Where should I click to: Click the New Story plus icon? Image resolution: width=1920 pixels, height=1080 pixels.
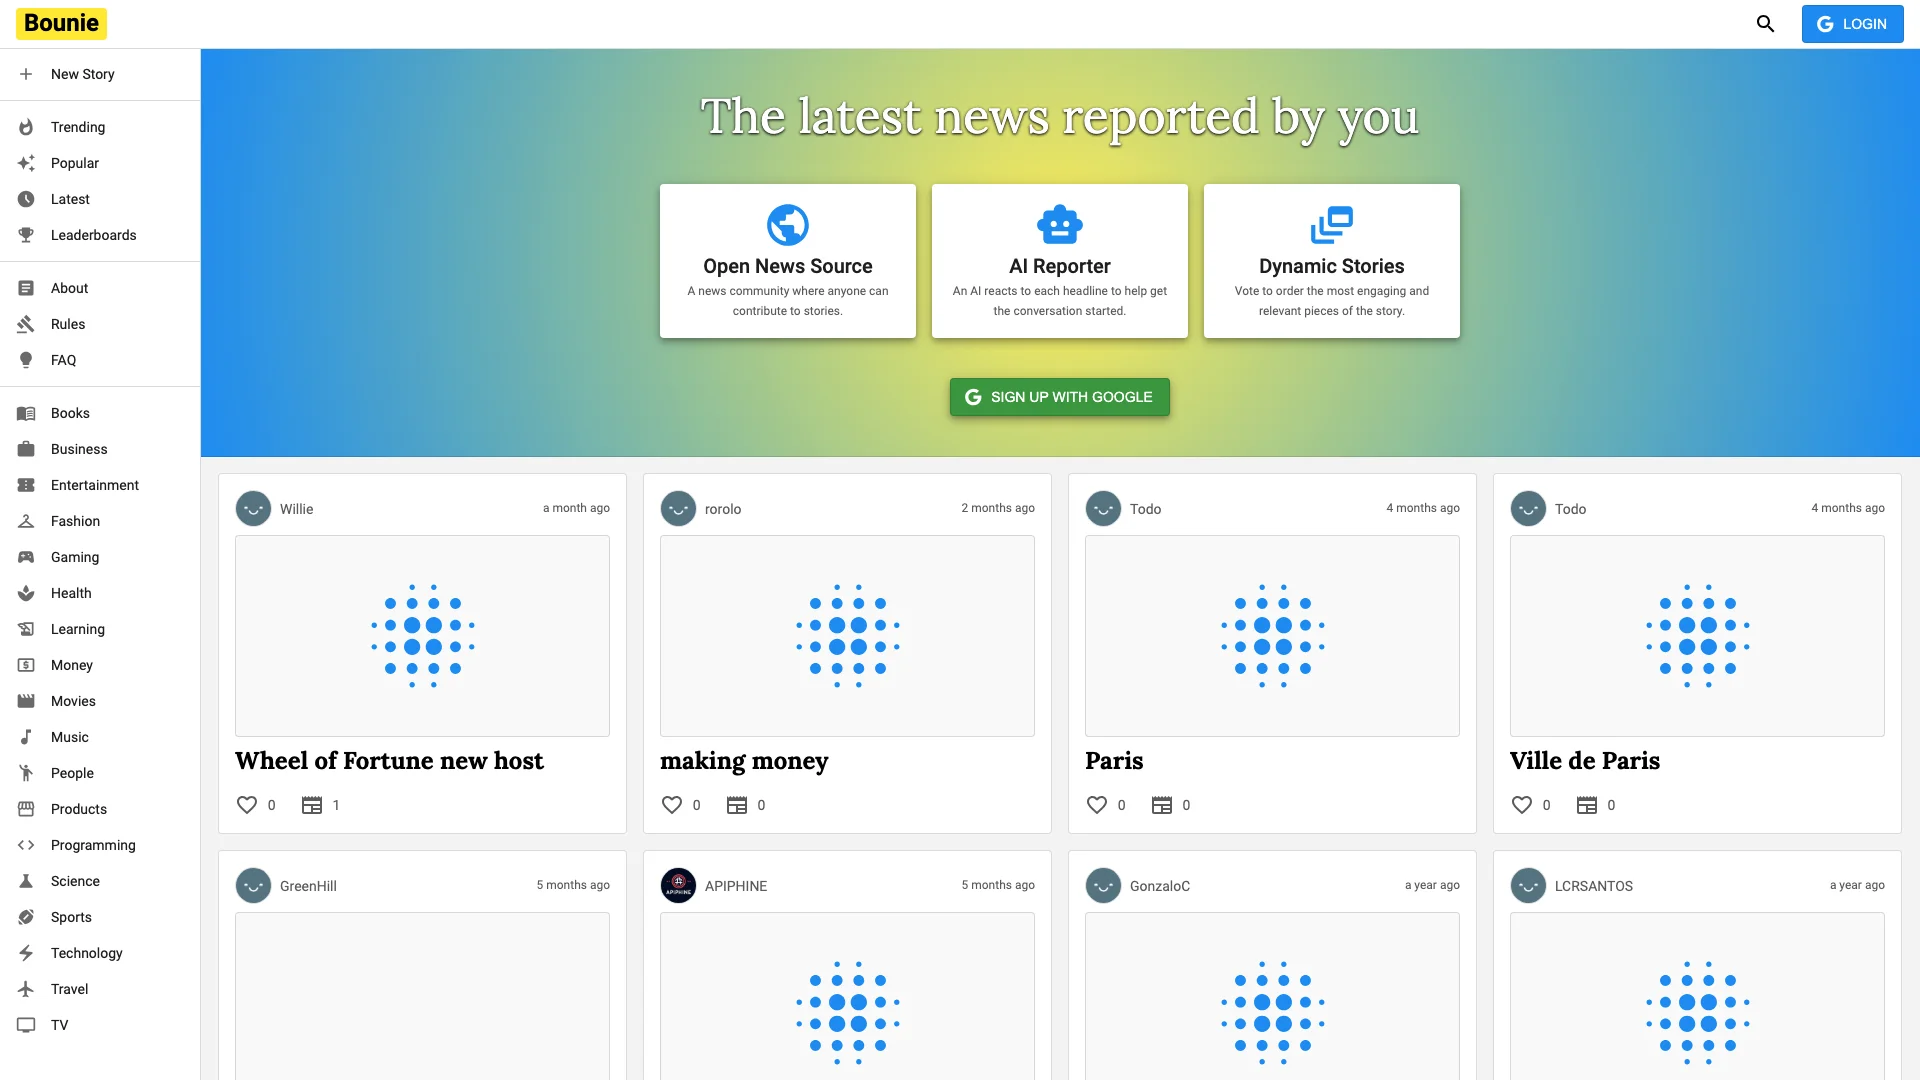point(26,74)
